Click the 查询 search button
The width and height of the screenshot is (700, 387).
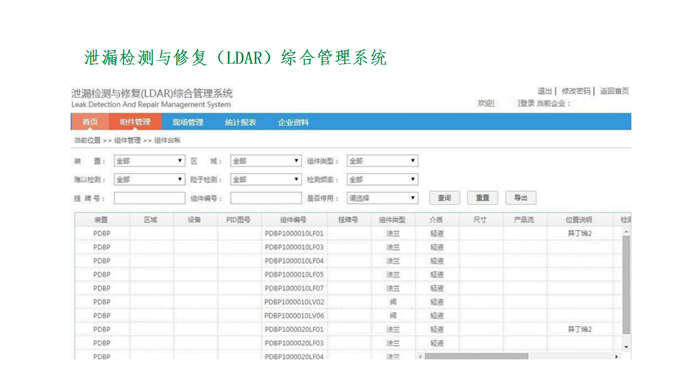445,198
